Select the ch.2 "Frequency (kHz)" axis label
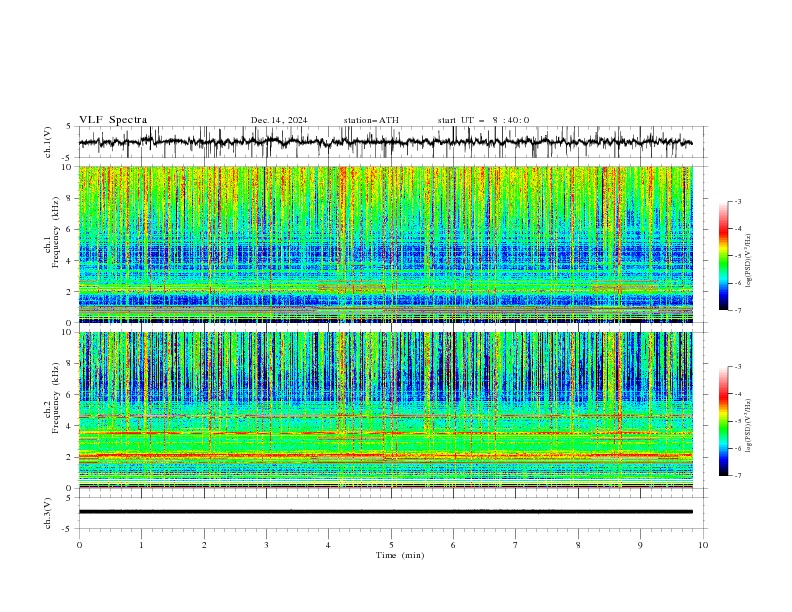 (56, 397)
